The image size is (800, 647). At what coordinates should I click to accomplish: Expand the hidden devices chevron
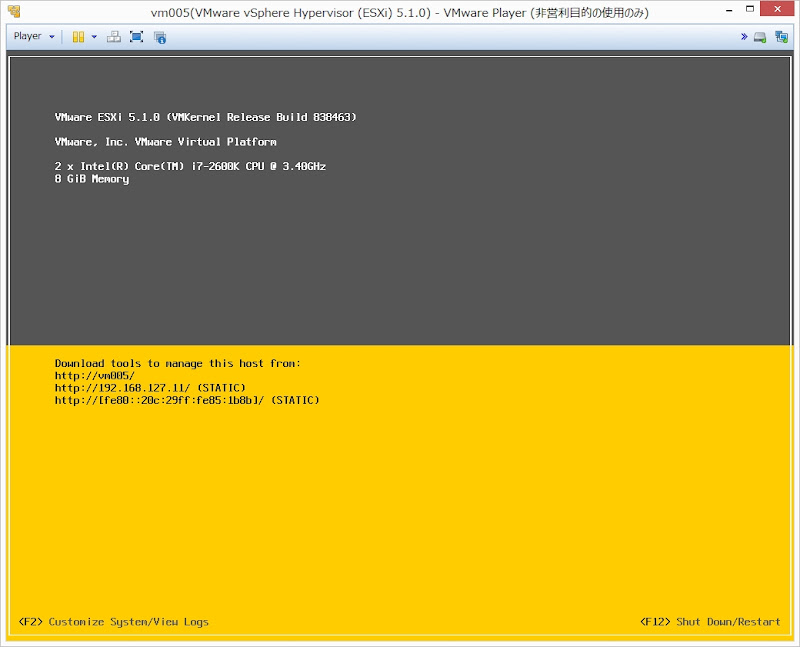pos(744,36)
